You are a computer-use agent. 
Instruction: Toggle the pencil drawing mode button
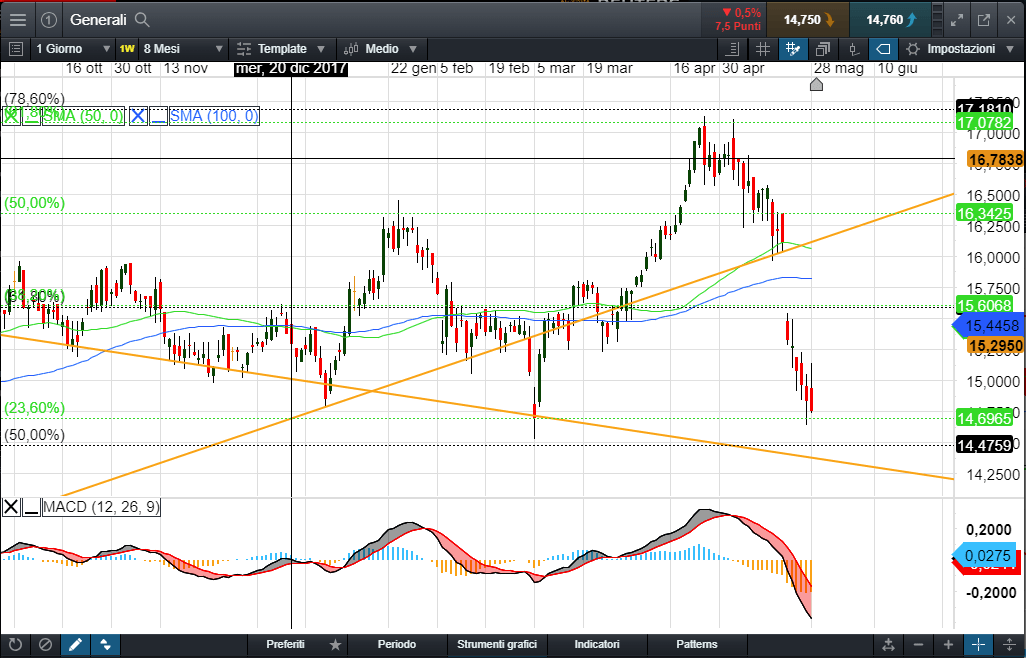[x=75, y=645]
